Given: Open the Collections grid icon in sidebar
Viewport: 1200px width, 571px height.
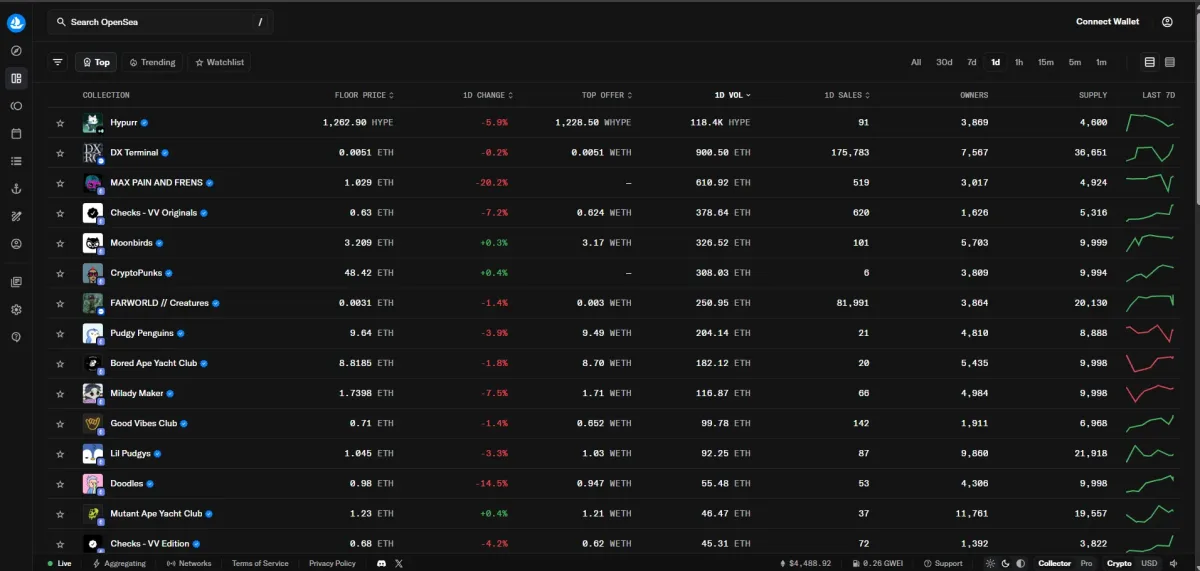Looking at the screenshot, I should pos(16,78).
